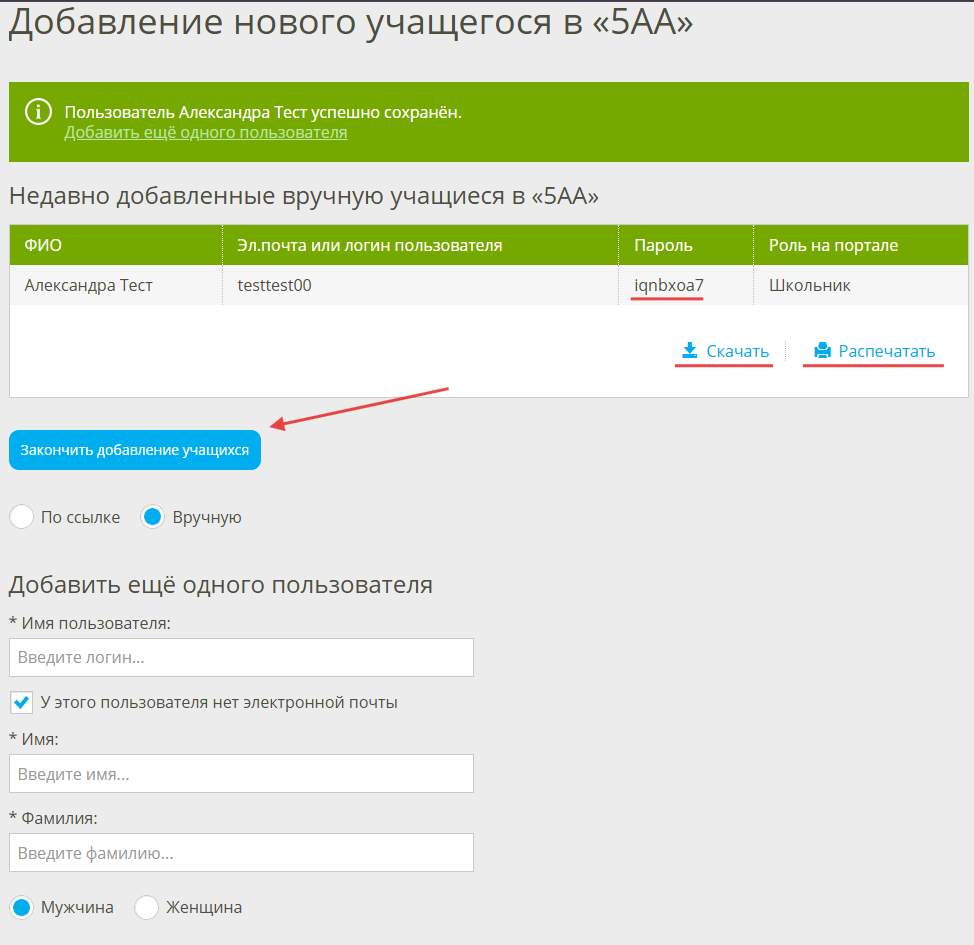Viewport: 974px width, 945px height.
Task: Click the Добавление нового учащегося page title
Action: (350, 22)
